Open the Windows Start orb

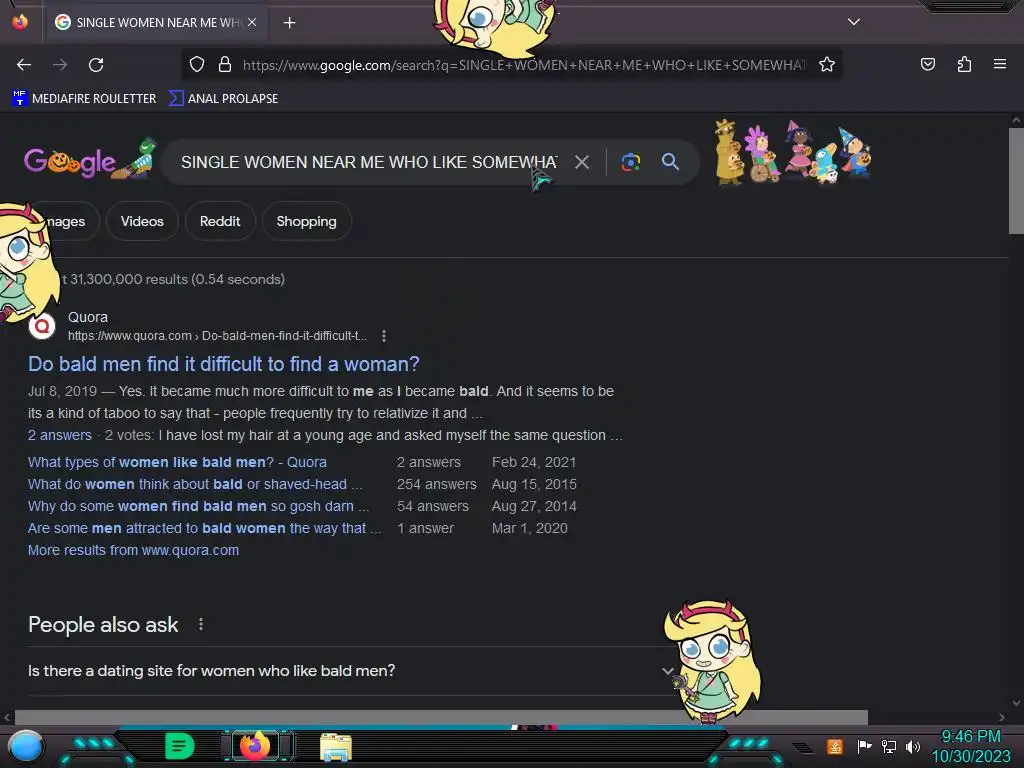[x=26, y=746]
